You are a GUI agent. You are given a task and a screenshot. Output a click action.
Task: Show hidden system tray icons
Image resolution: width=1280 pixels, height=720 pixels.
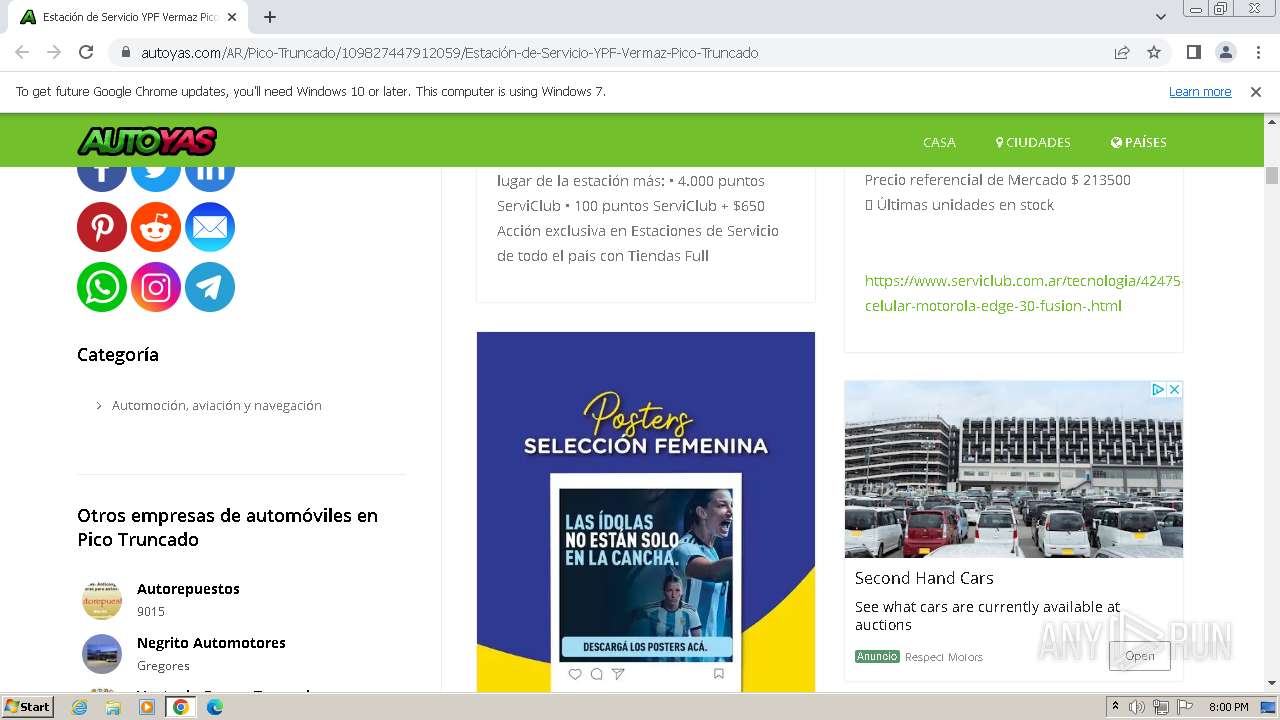click(x=1115, y=707)
